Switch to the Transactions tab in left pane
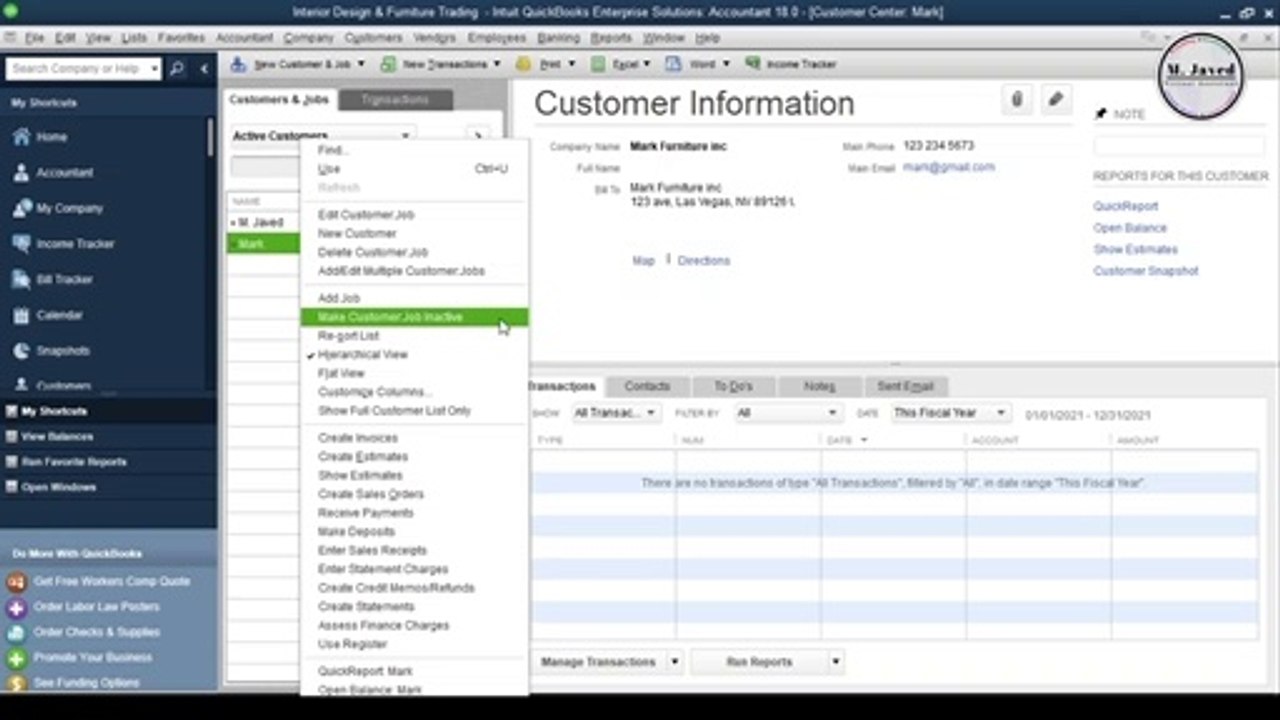The width and height of the screenshot is (1280, 720). pyautogui.click(x=395, y=100)
